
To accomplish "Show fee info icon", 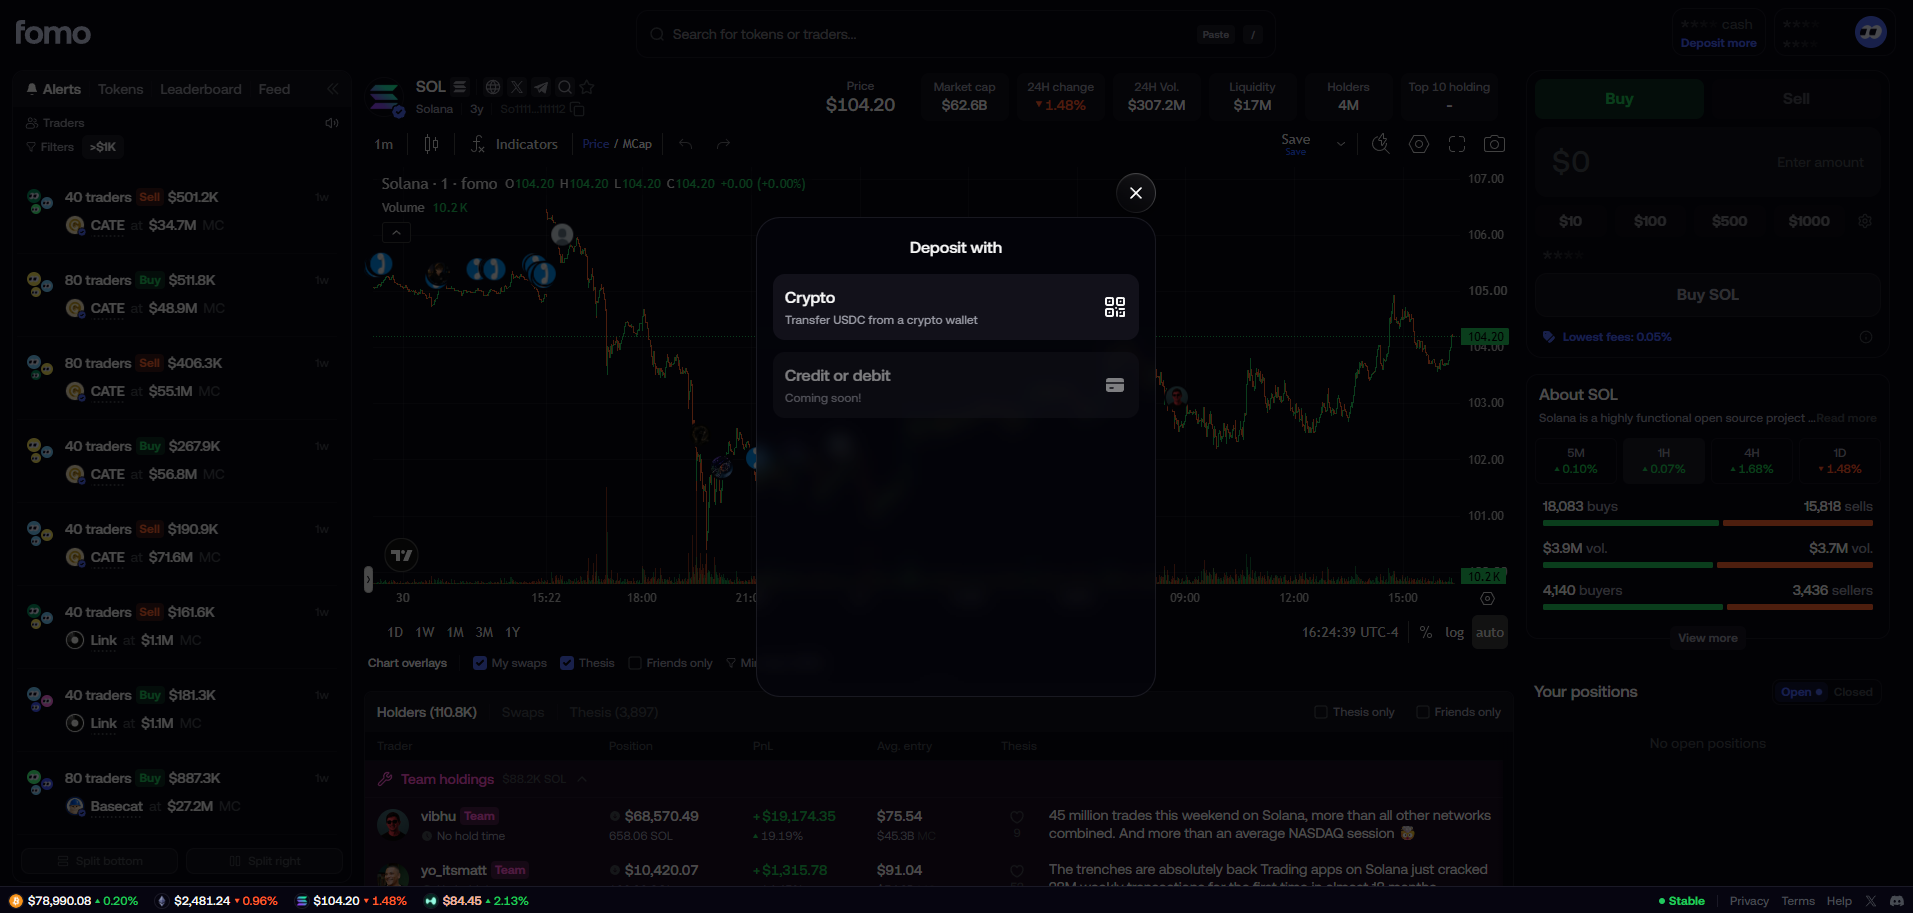I will [x=1865, y=337].
